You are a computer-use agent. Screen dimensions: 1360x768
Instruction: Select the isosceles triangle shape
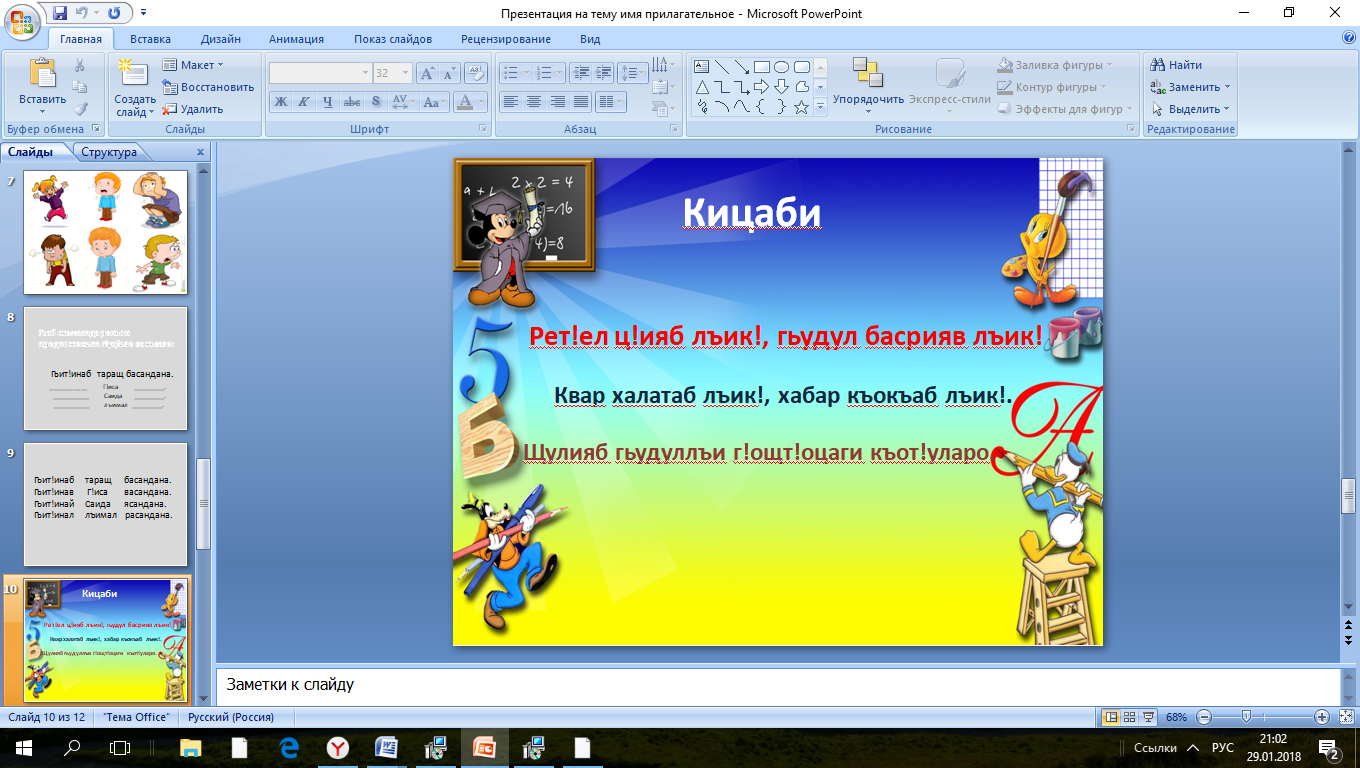coord(702,86)
